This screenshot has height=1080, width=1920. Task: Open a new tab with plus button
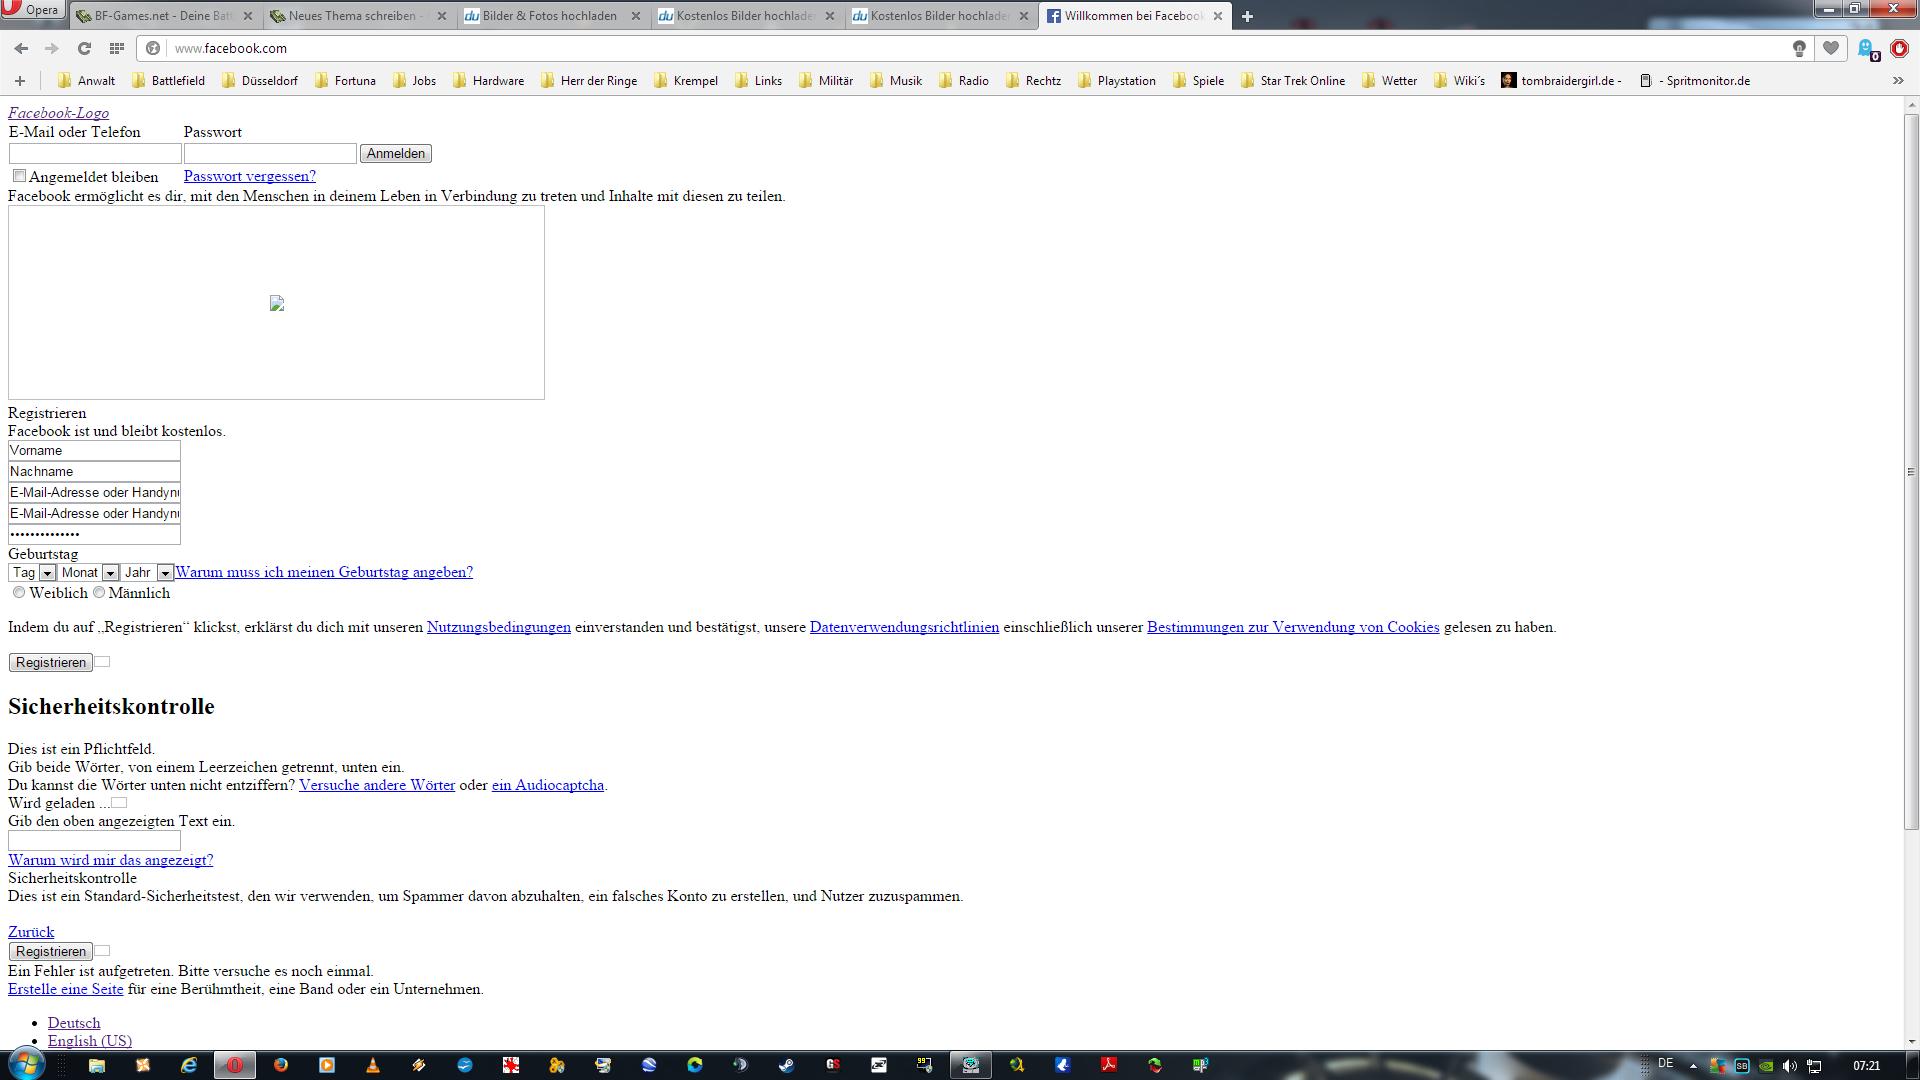[x=1247, y=16]
